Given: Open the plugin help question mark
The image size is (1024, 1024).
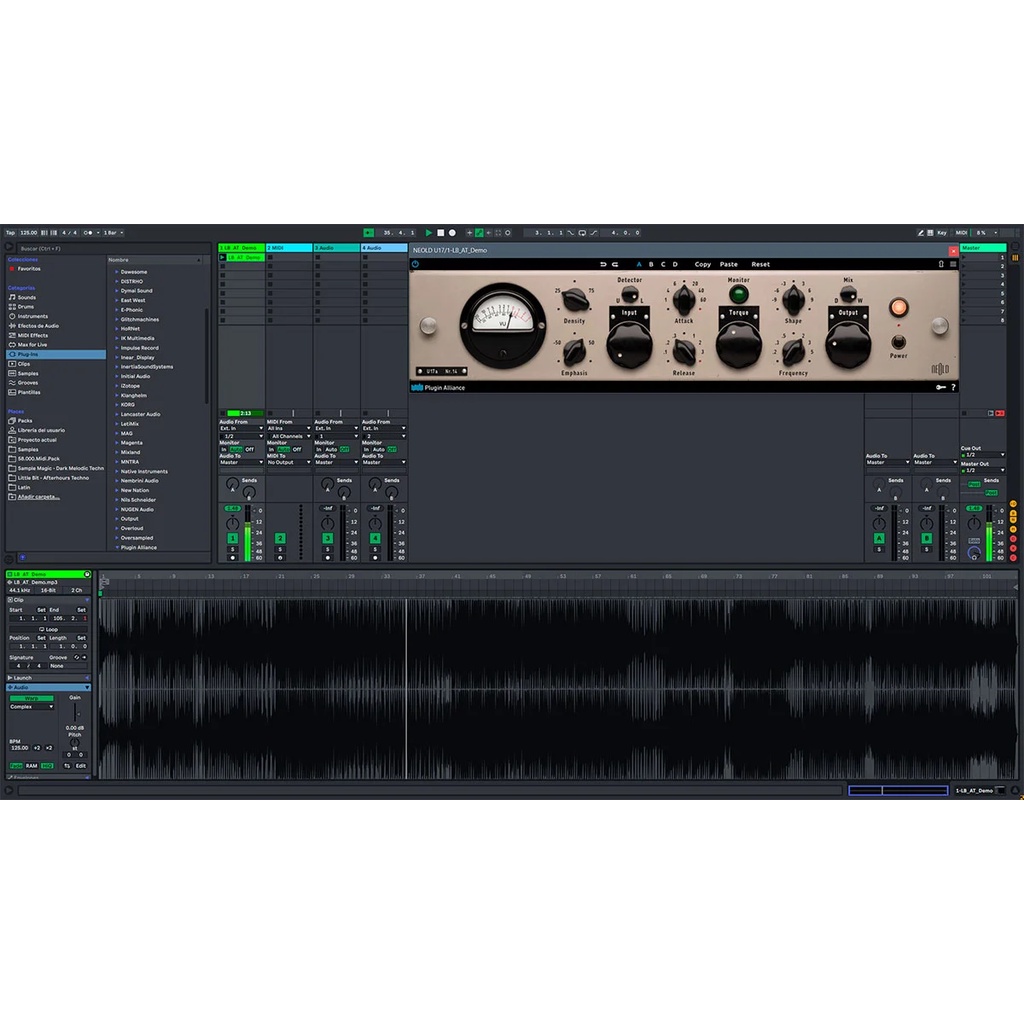Looking at the screenshot, I should tap(953, 387).
